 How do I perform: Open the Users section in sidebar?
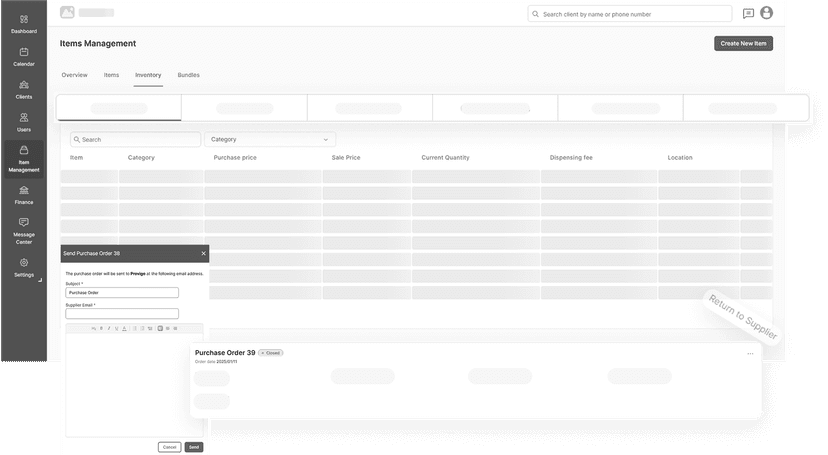24,122
